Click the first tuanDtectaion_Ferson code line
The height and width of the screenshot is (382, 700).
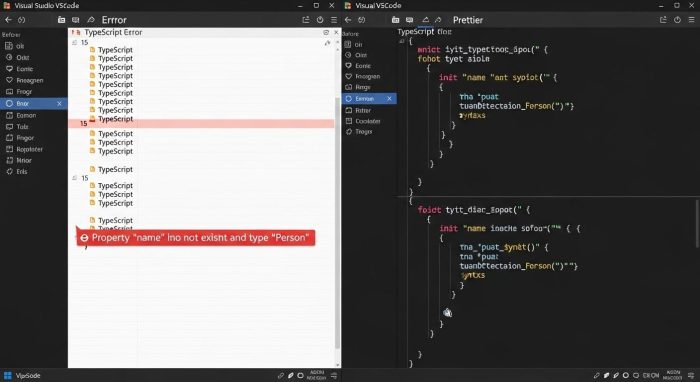(517, 106)
